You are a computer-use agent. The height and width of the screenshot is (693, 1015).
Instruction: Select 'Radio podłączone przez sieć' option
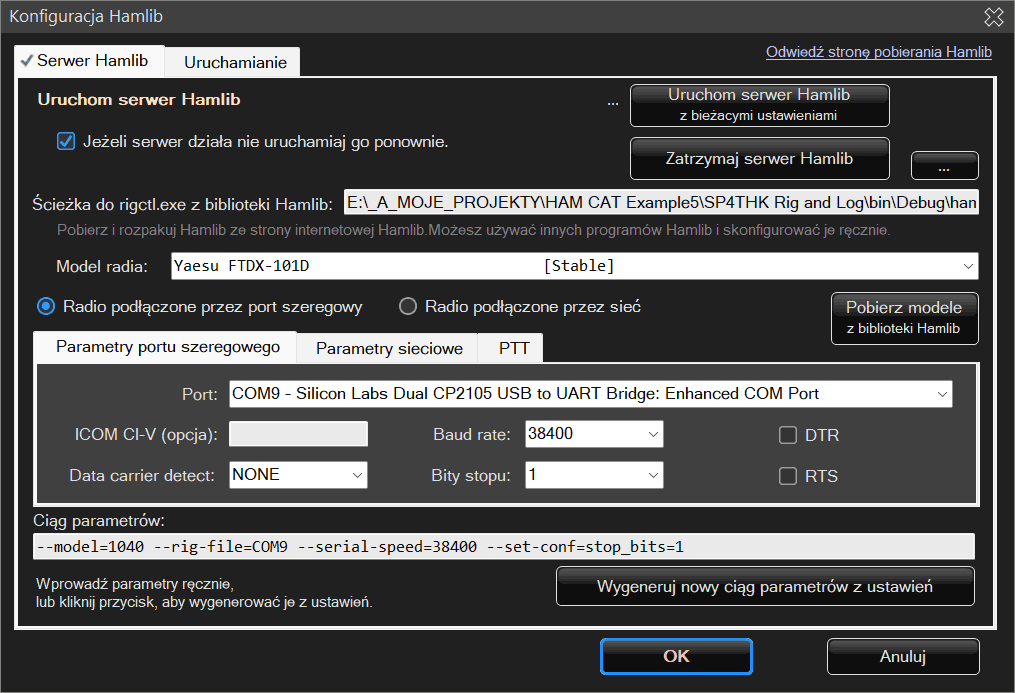point(408,306)
